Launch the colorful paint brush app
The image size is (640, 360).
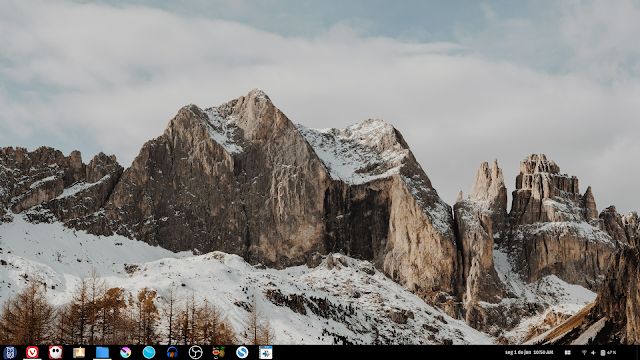click(x=125, y=352)
